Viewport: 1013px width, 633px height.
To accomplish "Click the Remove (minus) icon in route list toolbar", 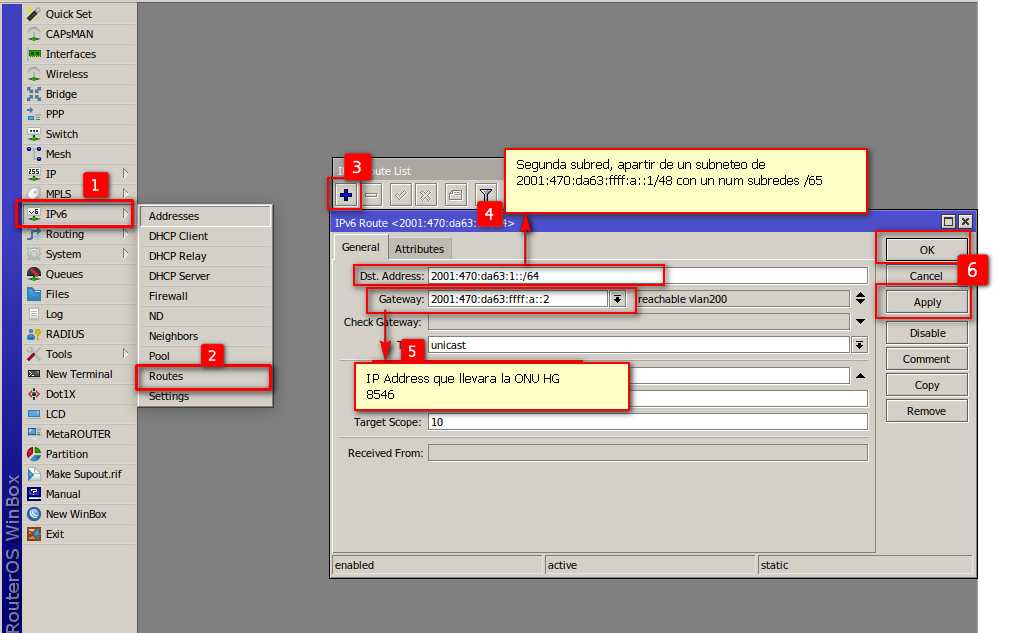I will (x=371, y=194).
